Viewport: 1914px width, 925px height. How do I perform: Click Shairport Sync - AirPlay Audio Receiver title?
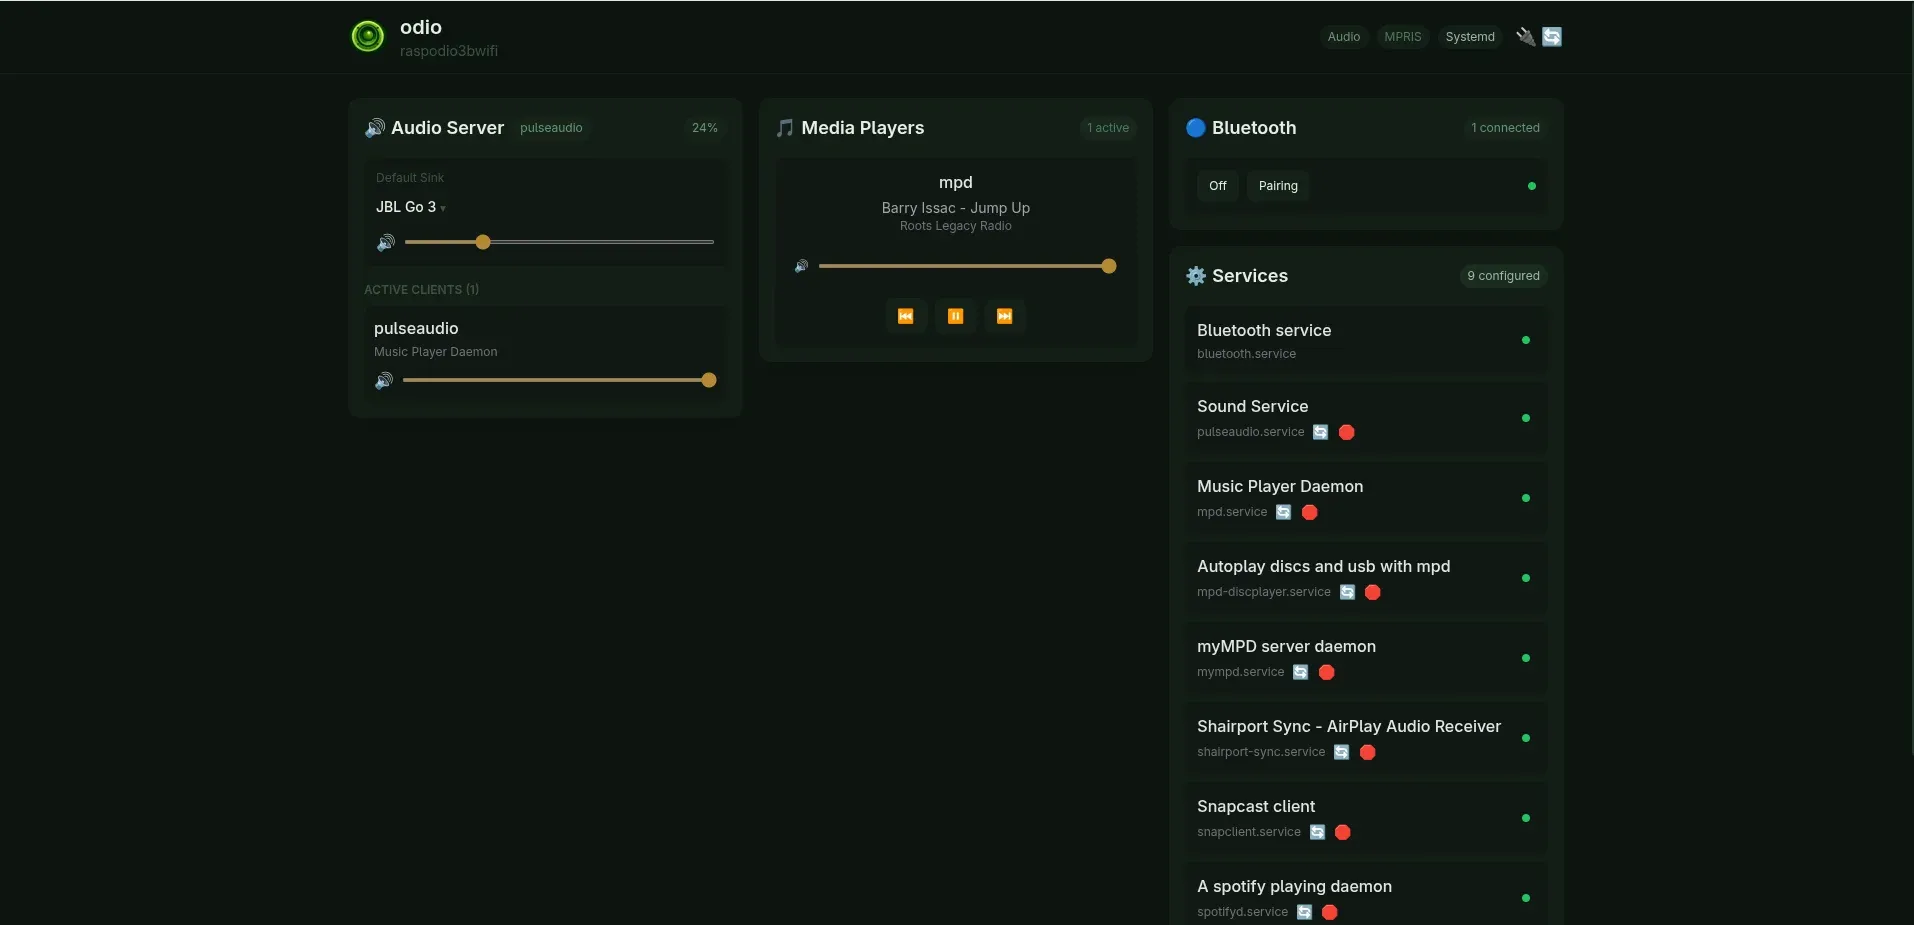click(1349, 726)
